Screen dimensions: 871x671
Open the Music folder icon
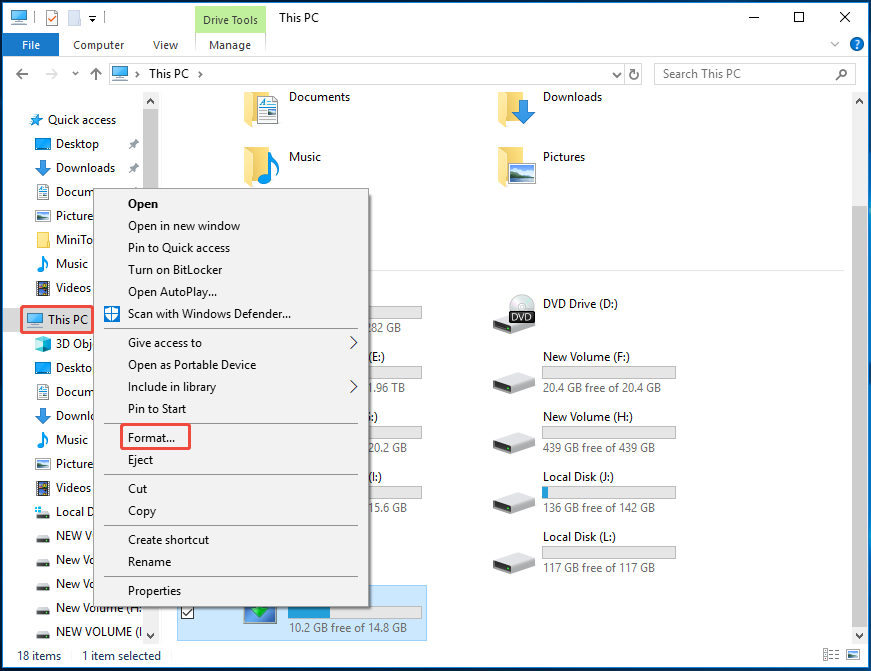[261, 166]
